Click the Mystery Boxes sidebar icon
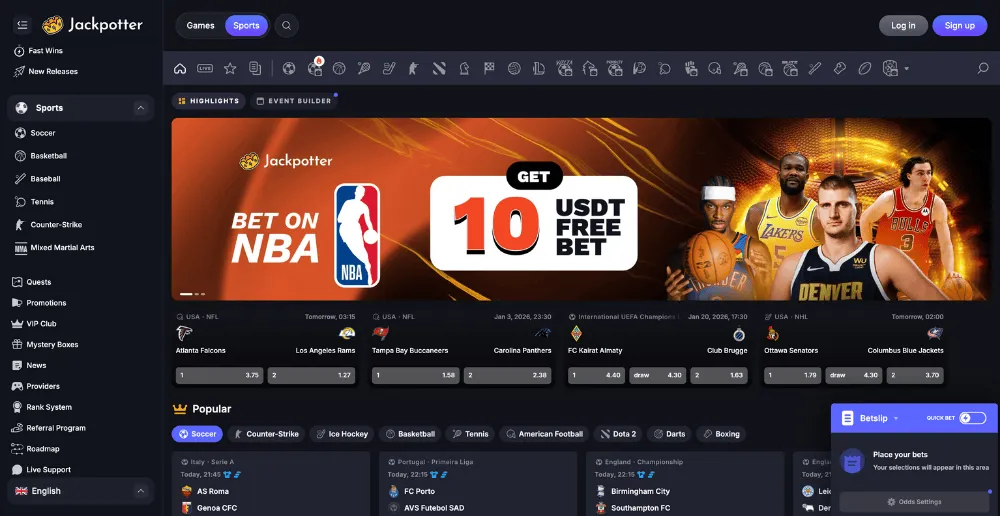Image resolution: width=1000 pixels, height=516 pixels. [x=18, y=345]
